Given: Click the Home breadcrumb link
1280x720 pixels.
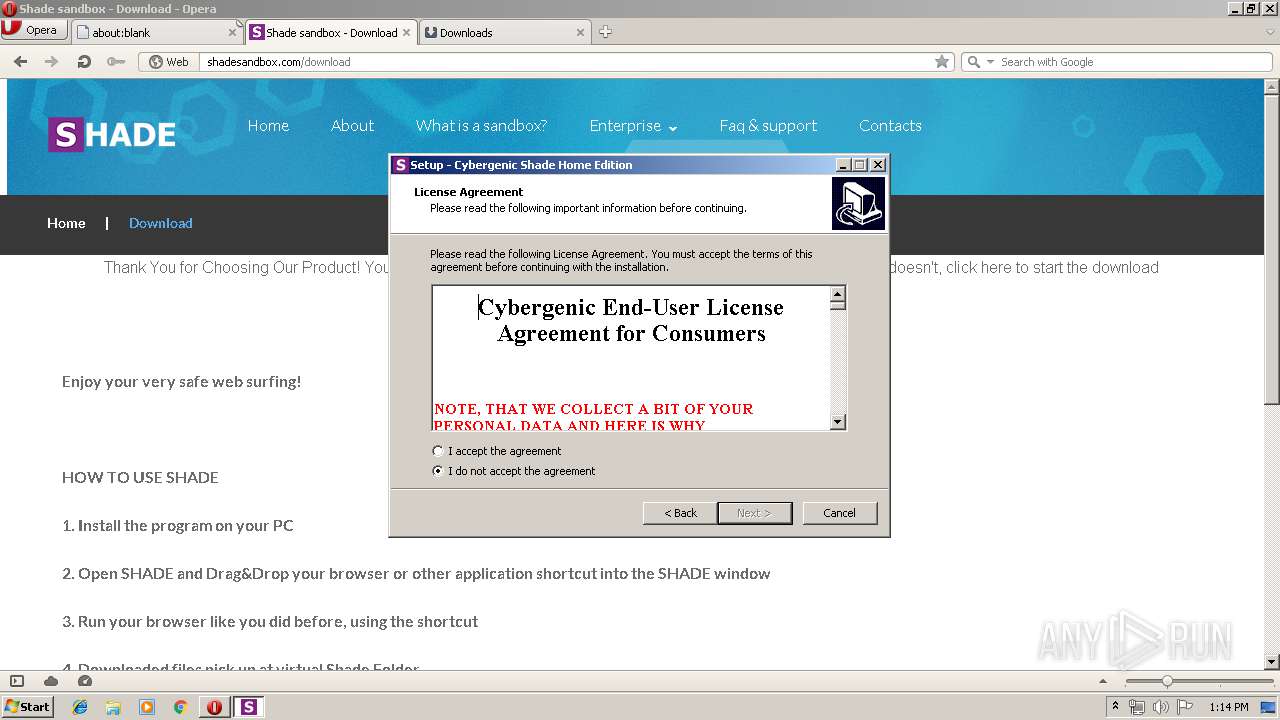Looking at the screenshot, I should (66, 223).
